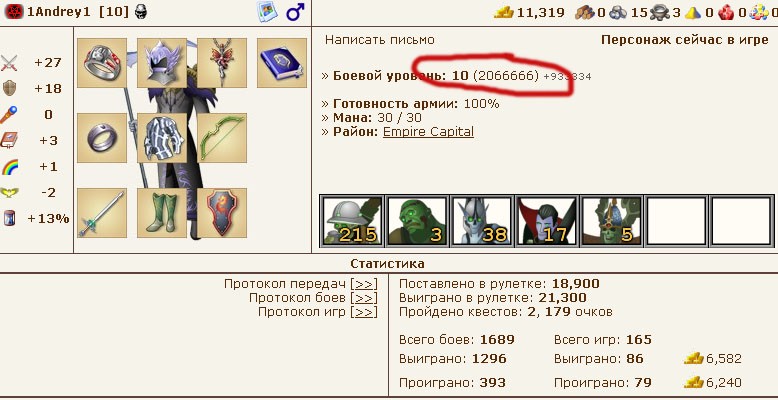Expand Протокол боев [>>] link
Screen dimensions: 778x400
coord(364,298)
